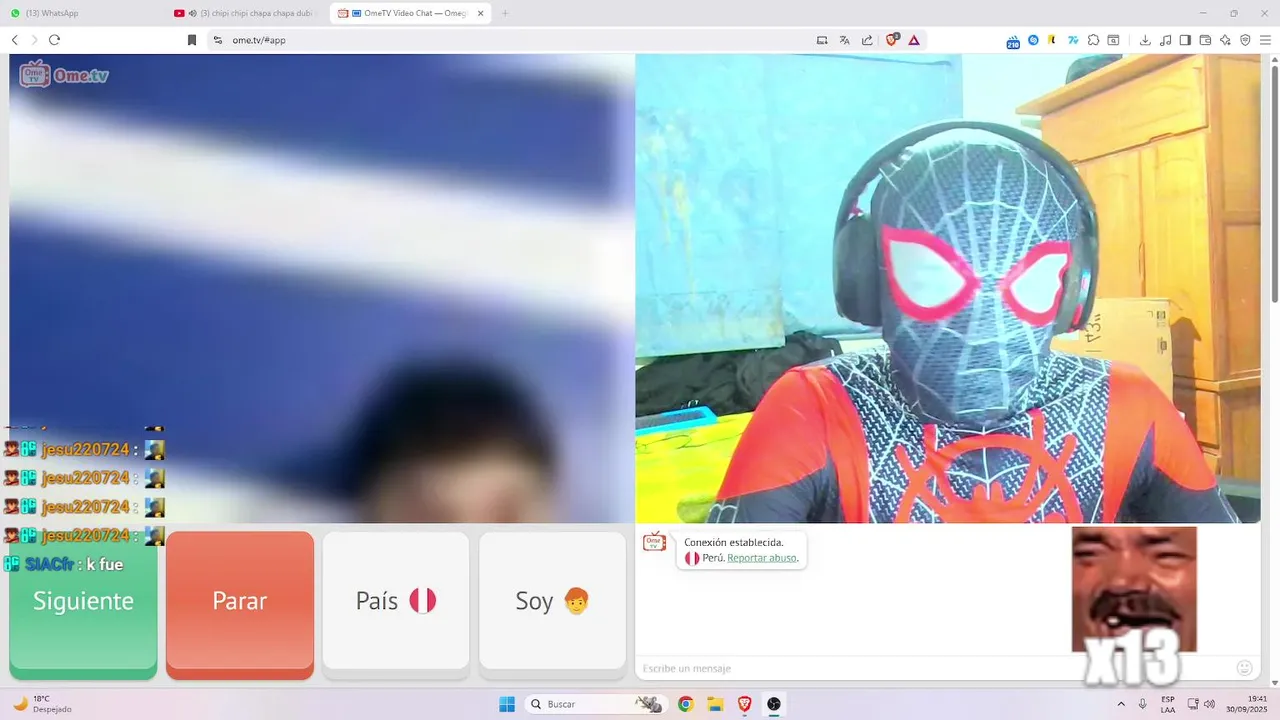Click the taskbar Buscar search box

point(596,704)
